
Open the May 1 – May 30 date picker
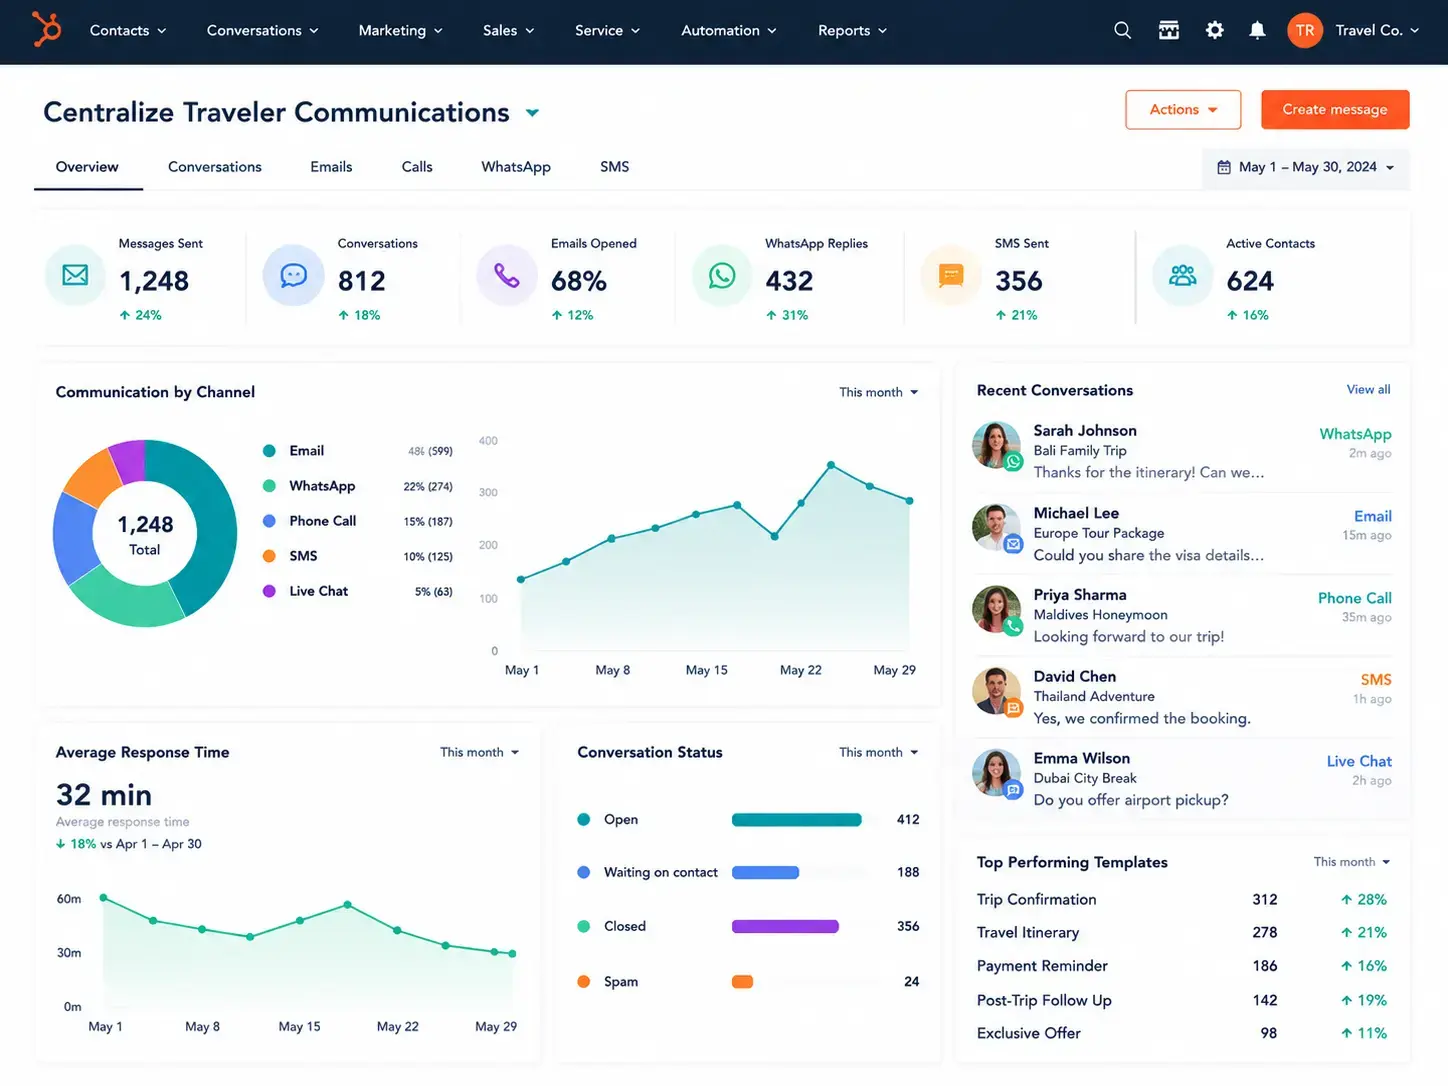coord(1306,167)
